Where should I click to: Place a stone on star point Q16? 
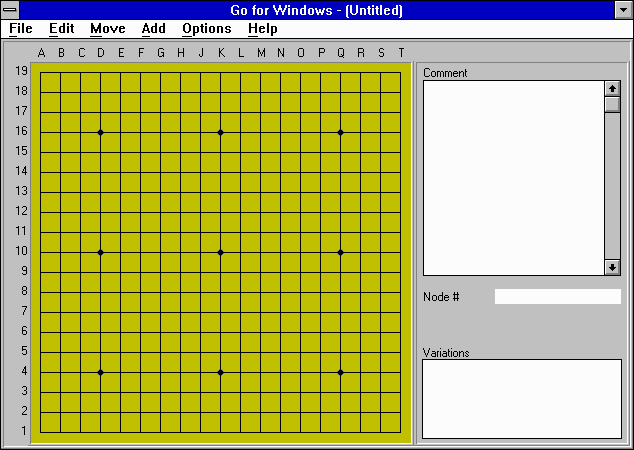[x=340, y=133]
